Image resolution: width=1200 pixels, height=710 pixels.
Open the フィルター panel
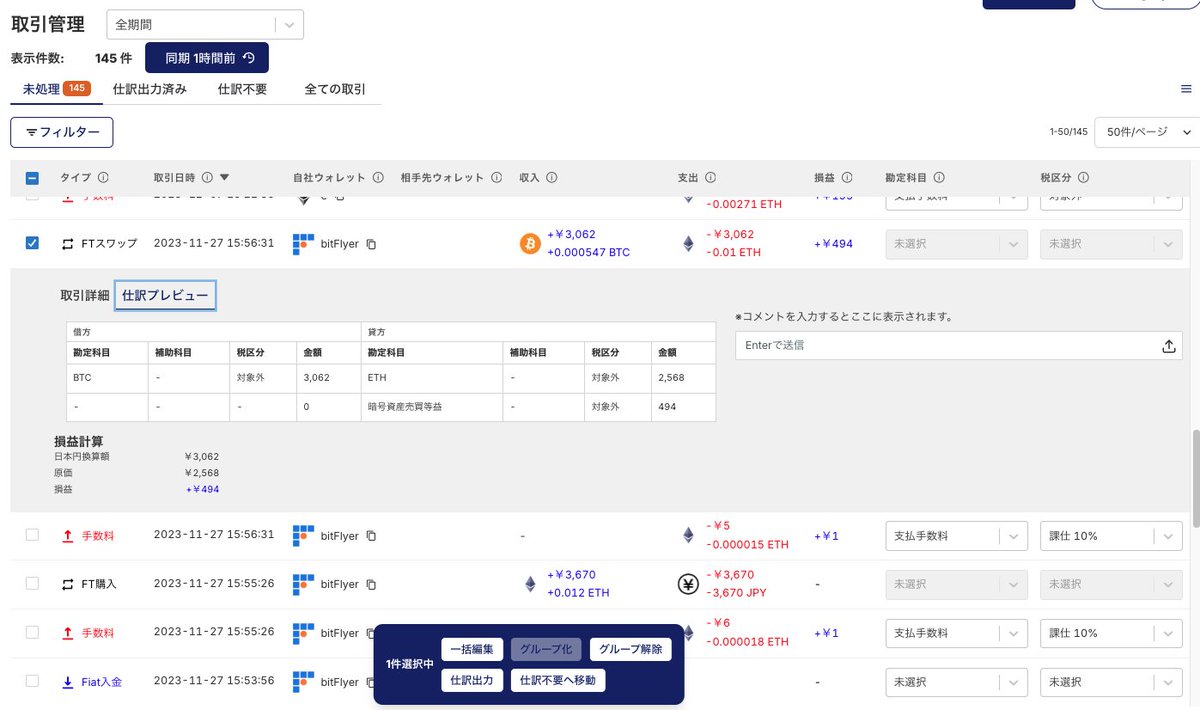61,131
